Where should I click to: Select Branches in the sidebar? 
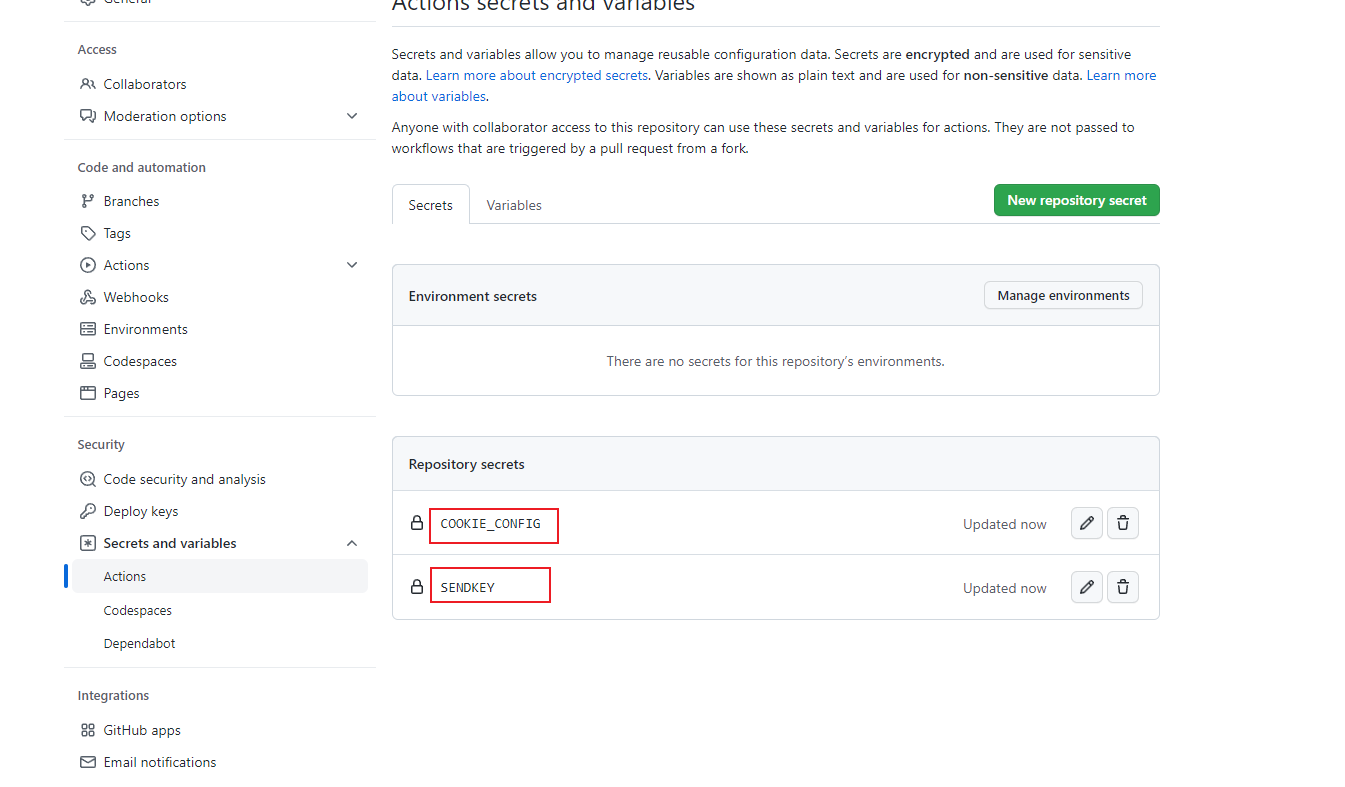pos(130,200)
